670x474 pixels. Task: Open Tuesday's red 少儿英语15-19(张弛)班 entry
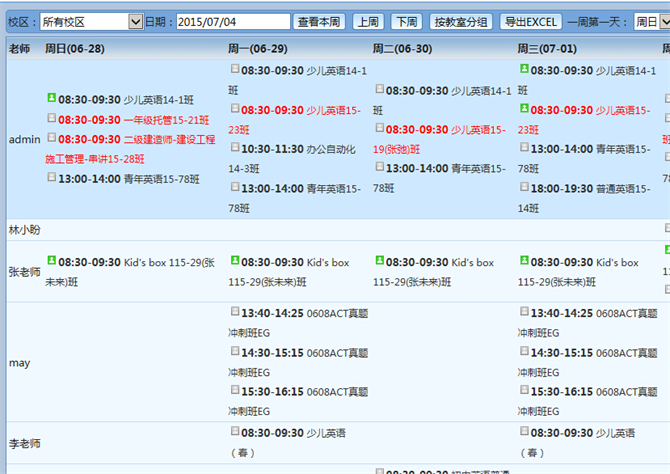445,139
